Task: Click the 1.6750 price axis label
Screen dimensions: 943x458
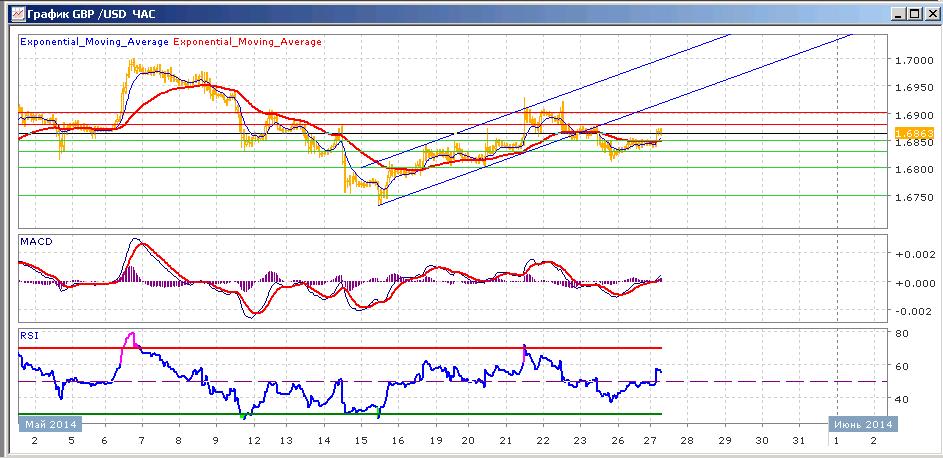Action: tap(914, 197)
